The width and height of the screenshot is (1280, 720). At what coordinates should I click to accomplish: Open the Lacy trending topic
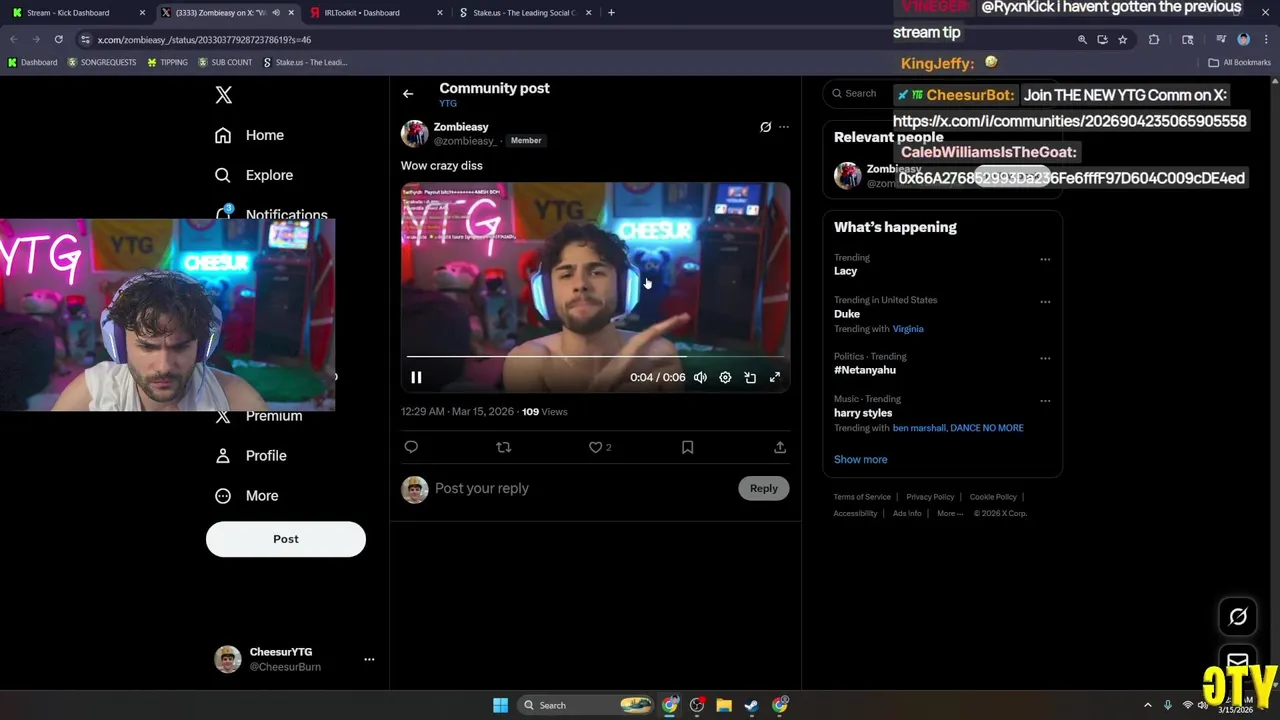coord(845,271)
